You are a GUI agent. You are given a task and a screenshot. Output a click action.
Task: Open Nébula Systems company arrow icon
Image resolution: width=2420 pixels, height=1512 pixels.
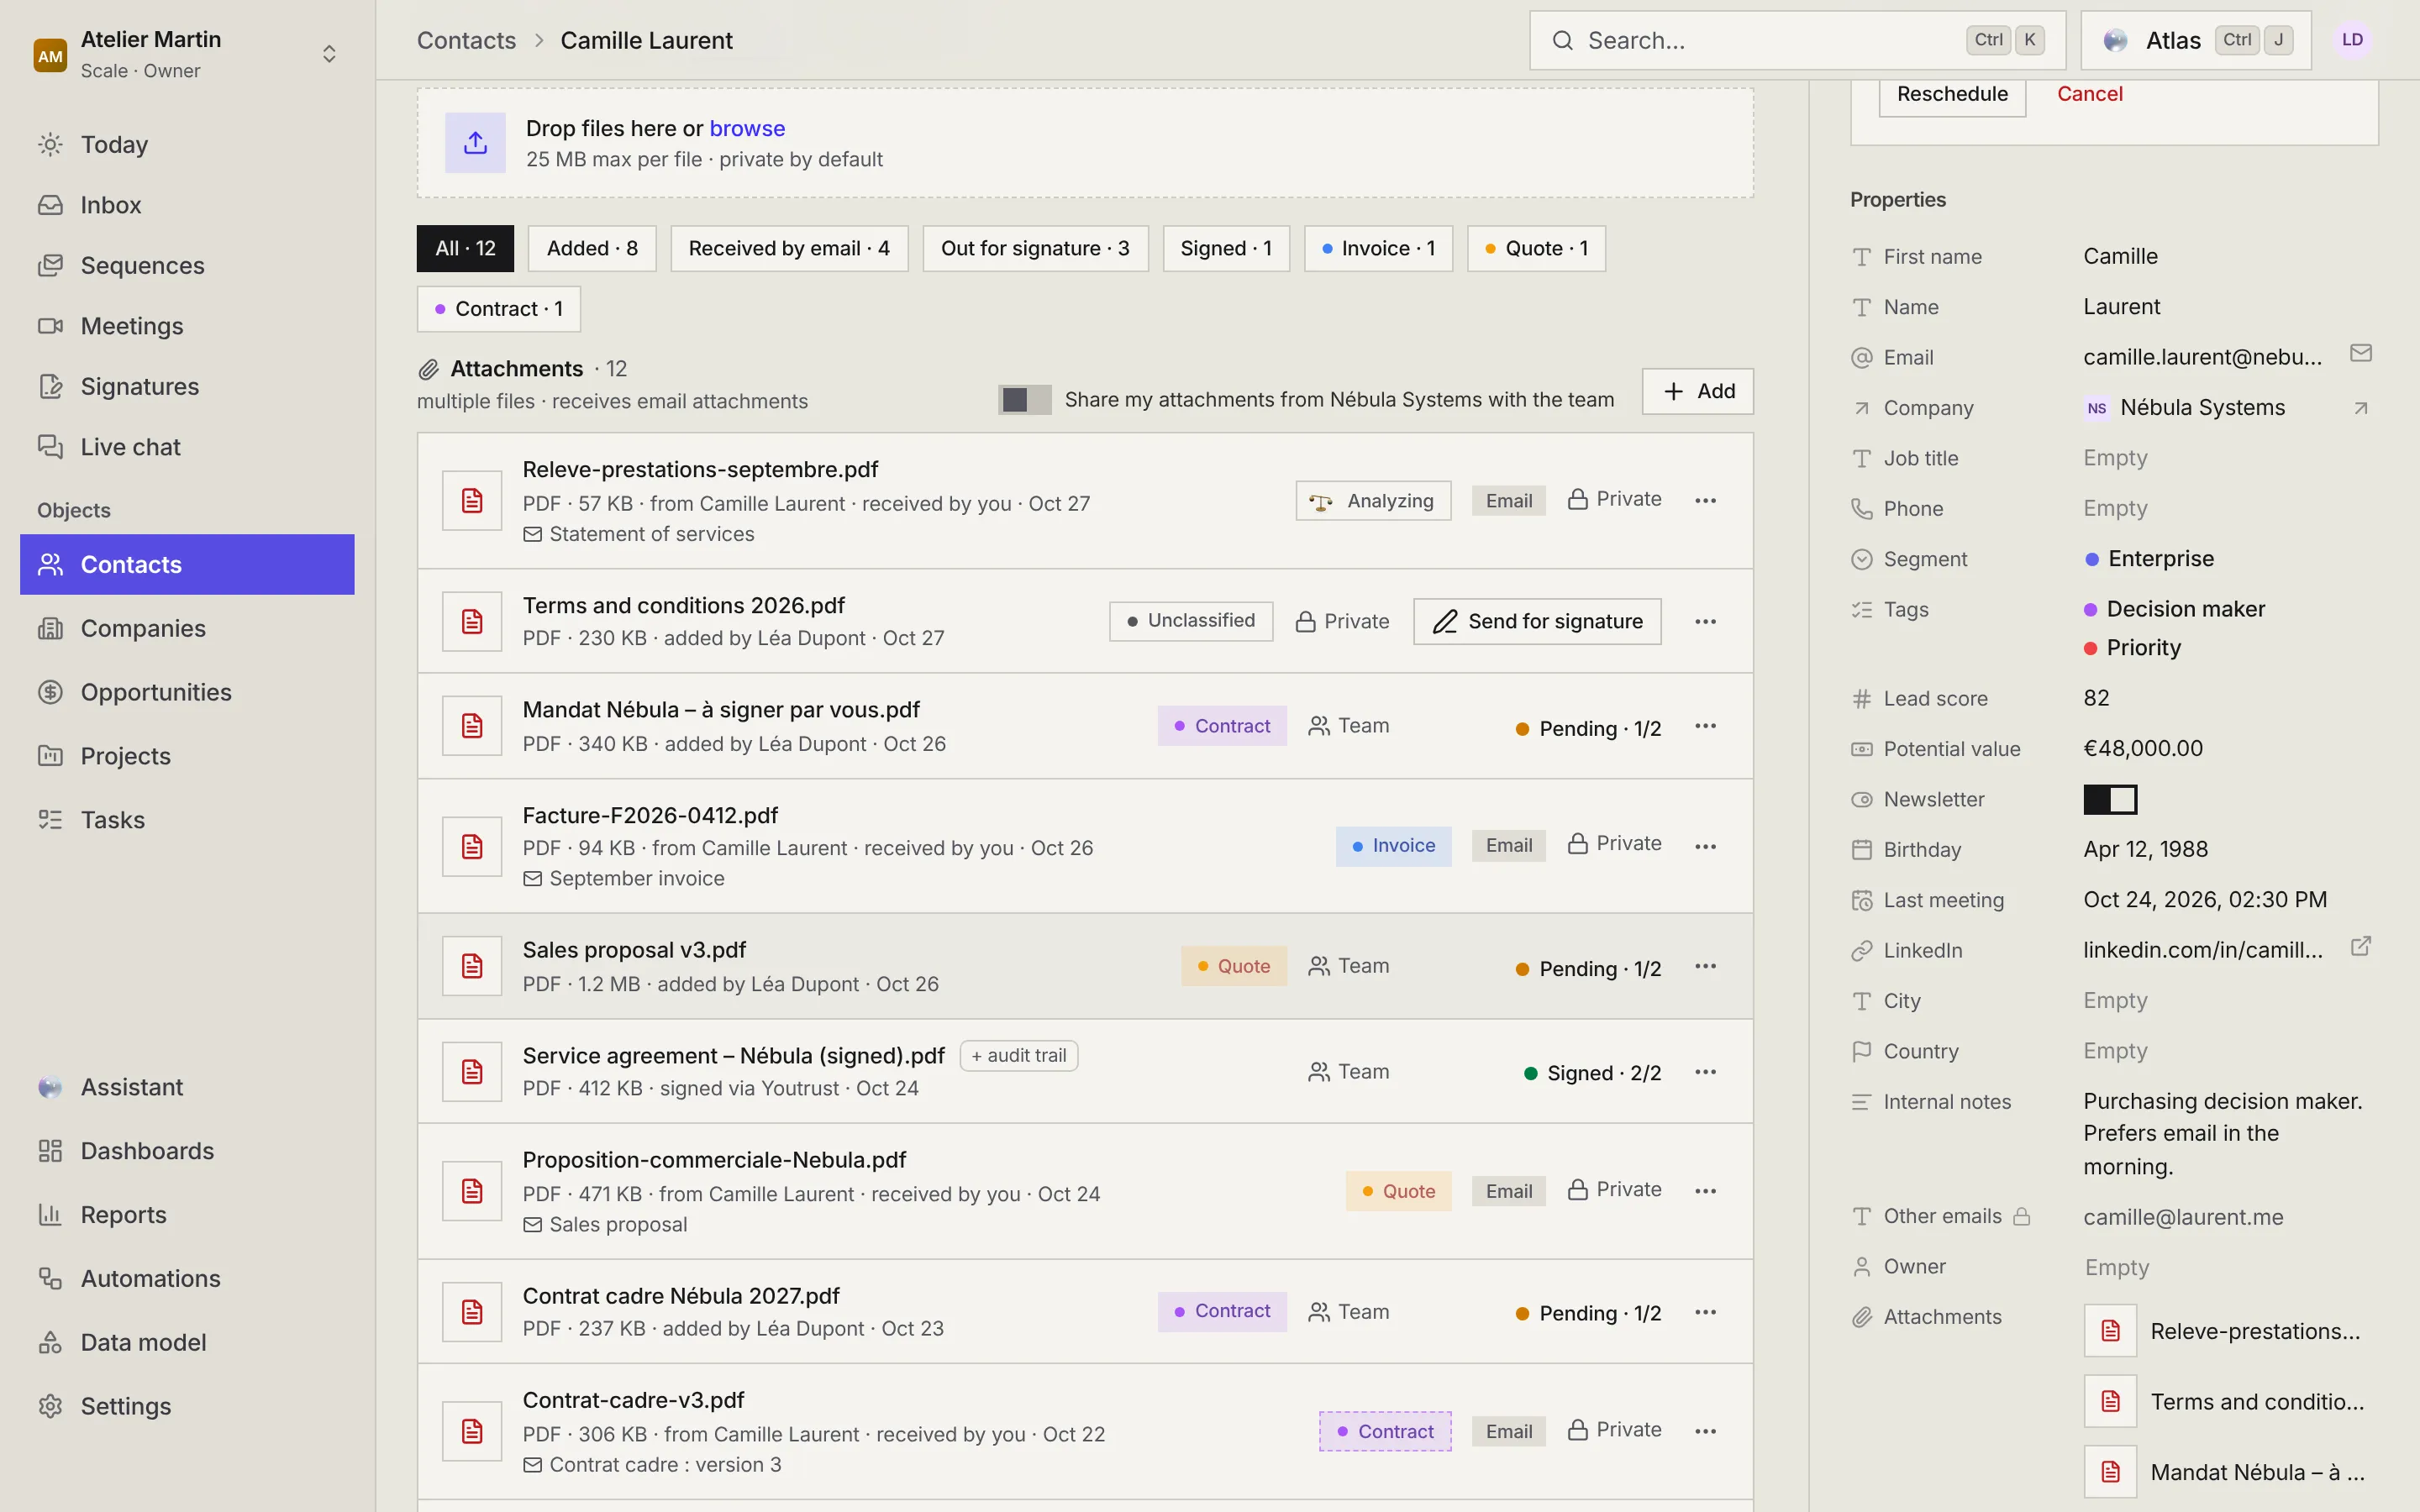pos(2360,408)
